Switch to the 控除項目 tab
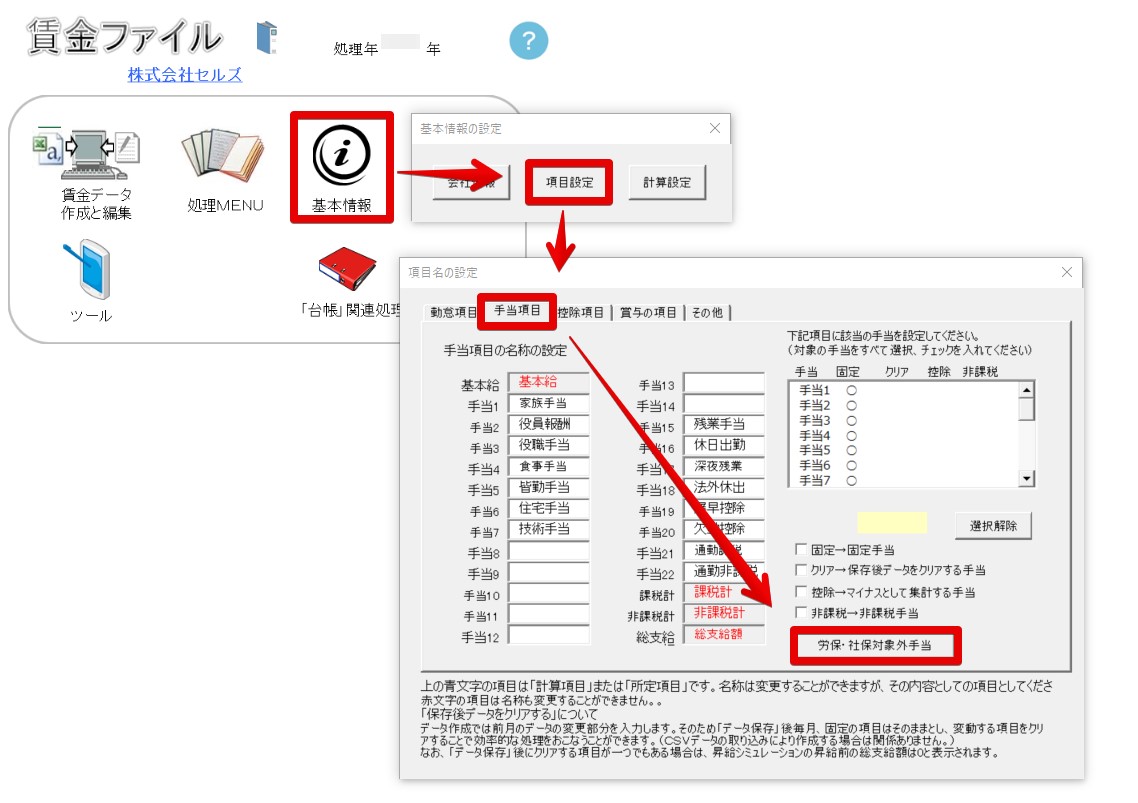1138x803 pixels. pyautogui.click(x=581, y=312)
